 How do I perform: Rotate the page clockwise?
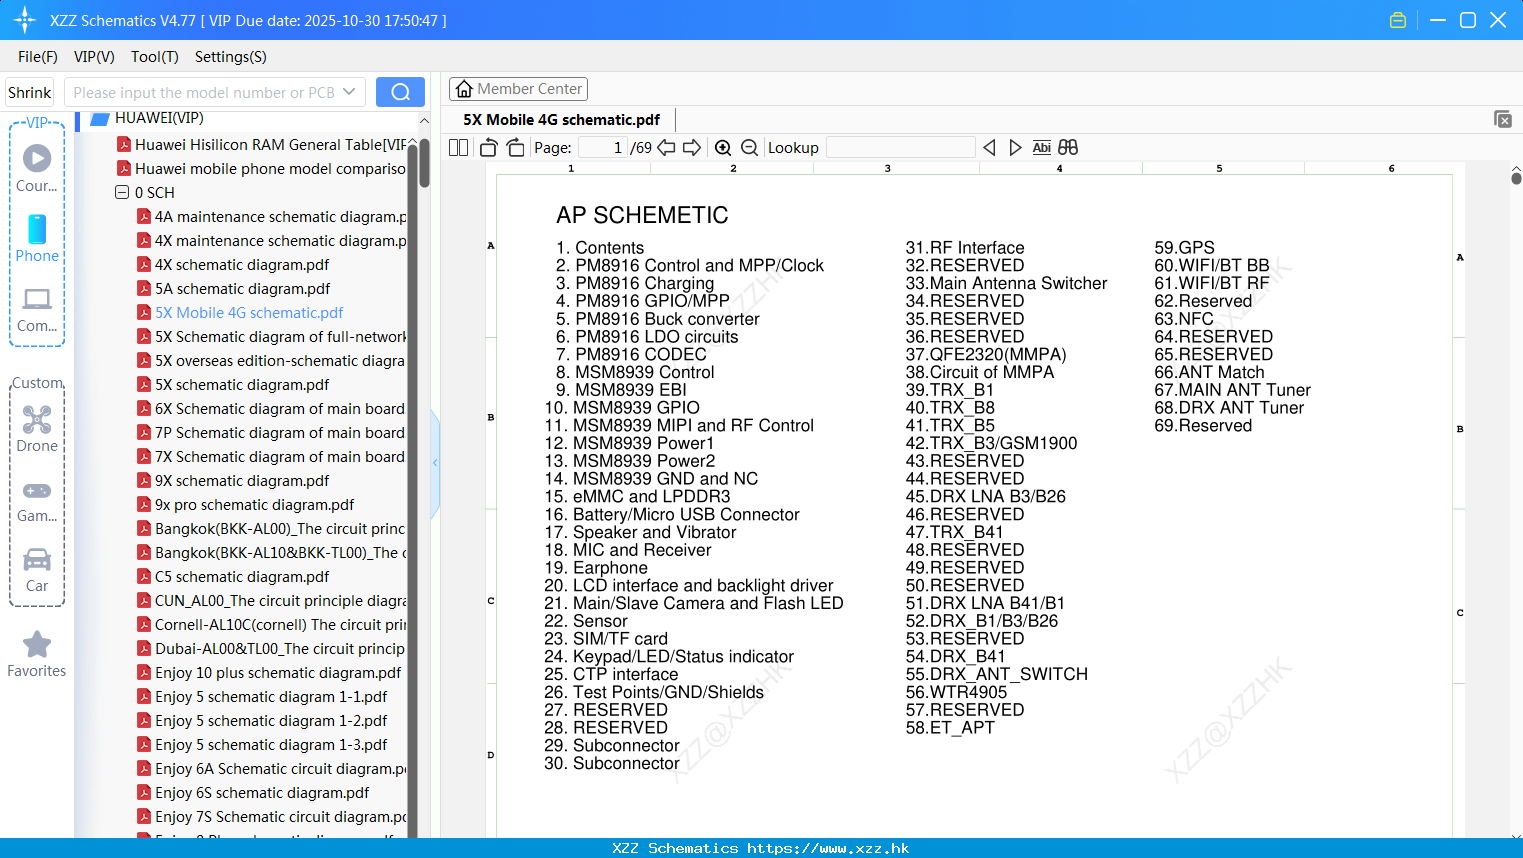point(516,148)
